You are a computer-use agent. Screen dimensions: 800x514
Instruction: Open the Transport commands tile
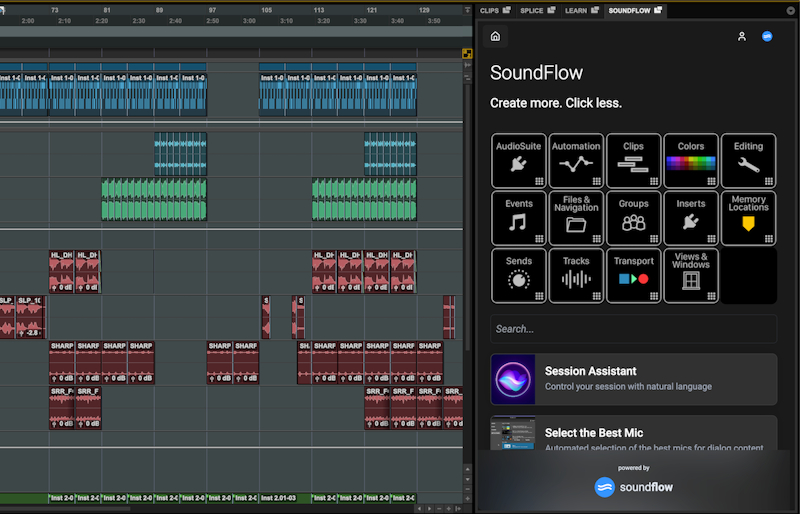tap(633, 276)
